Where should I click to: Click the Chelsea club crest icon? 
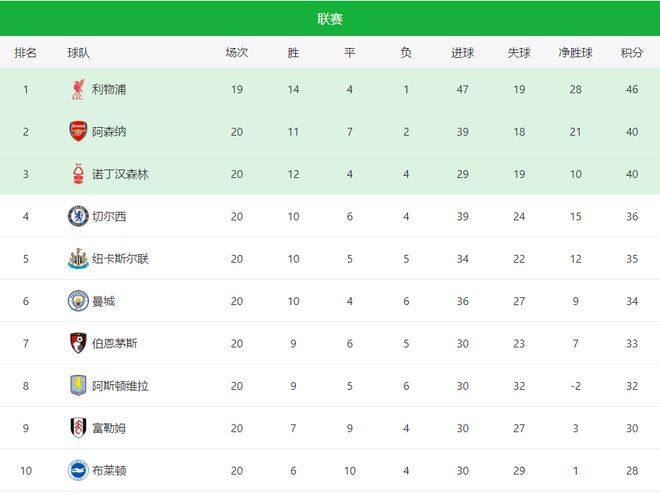point(77,216)
